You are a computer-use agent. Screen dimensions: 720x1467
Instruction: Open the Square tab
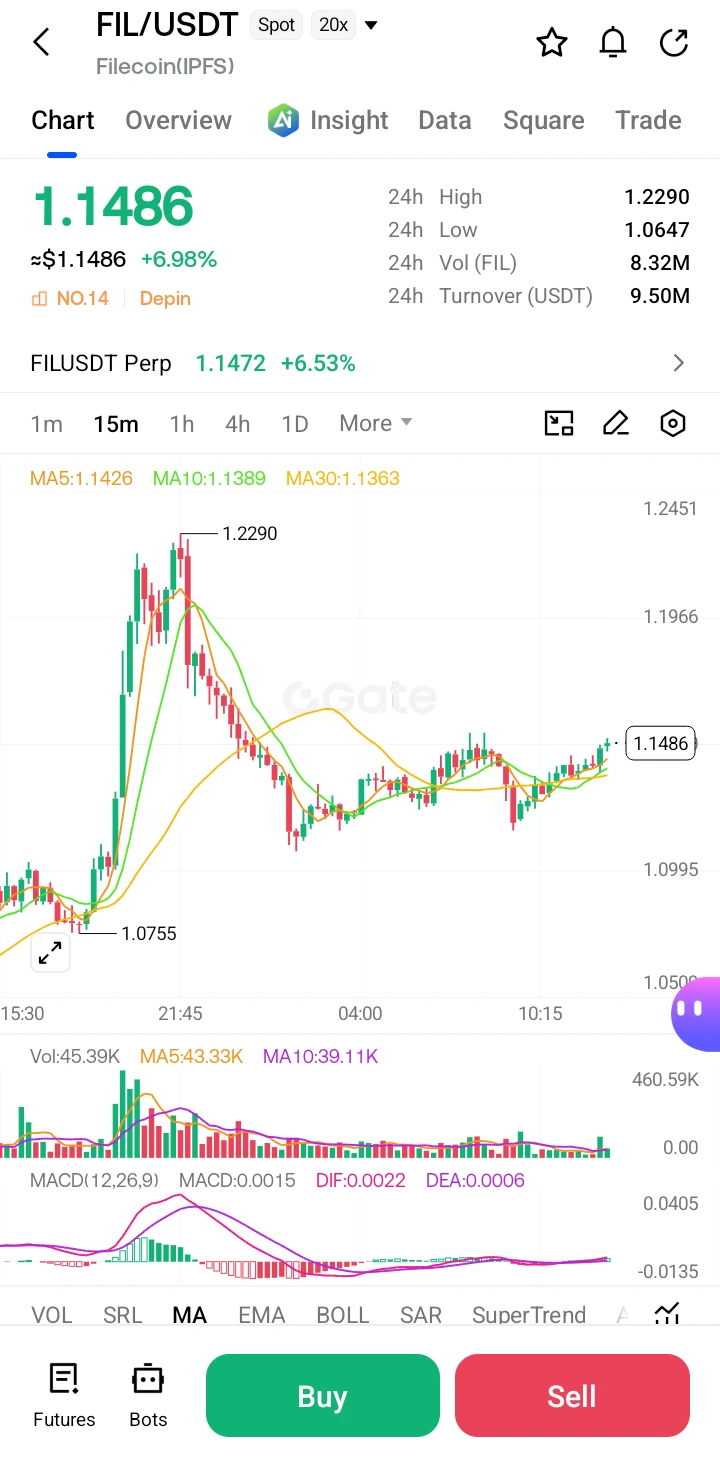click(x=544, y=121)
